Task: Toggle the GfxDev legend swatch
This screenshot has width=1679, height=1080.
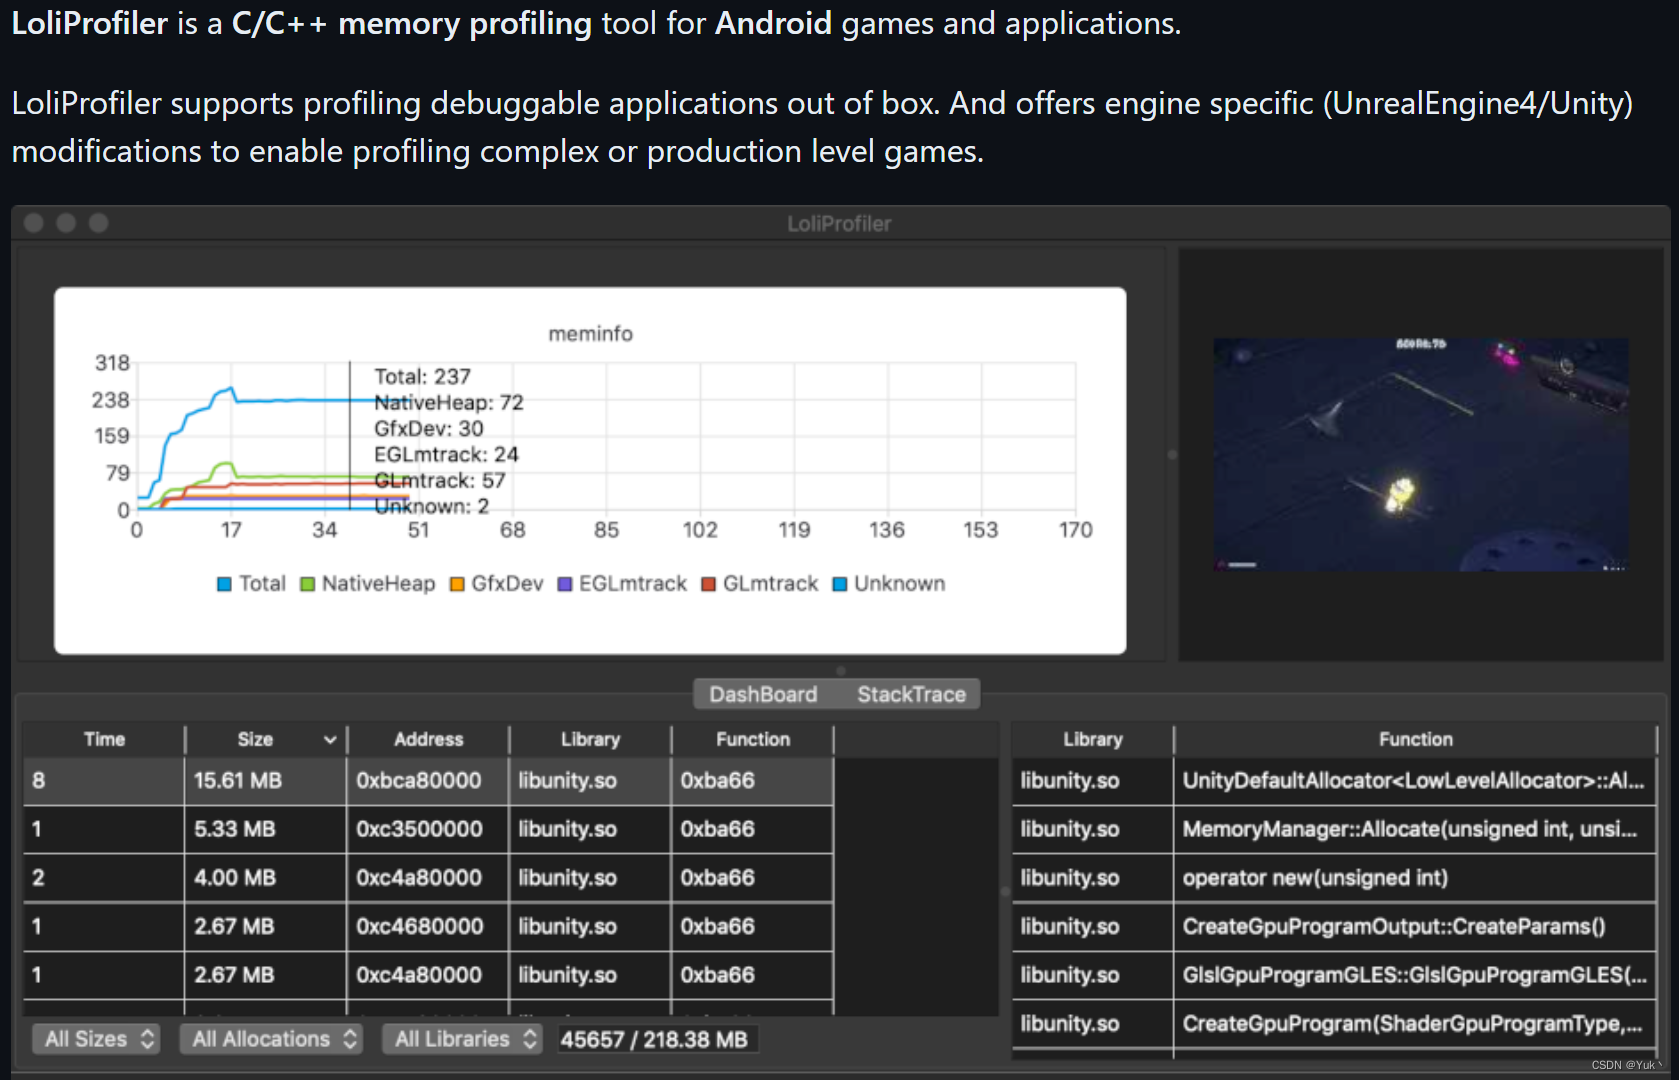Action: pyautogui.click(x=457, y=584)
